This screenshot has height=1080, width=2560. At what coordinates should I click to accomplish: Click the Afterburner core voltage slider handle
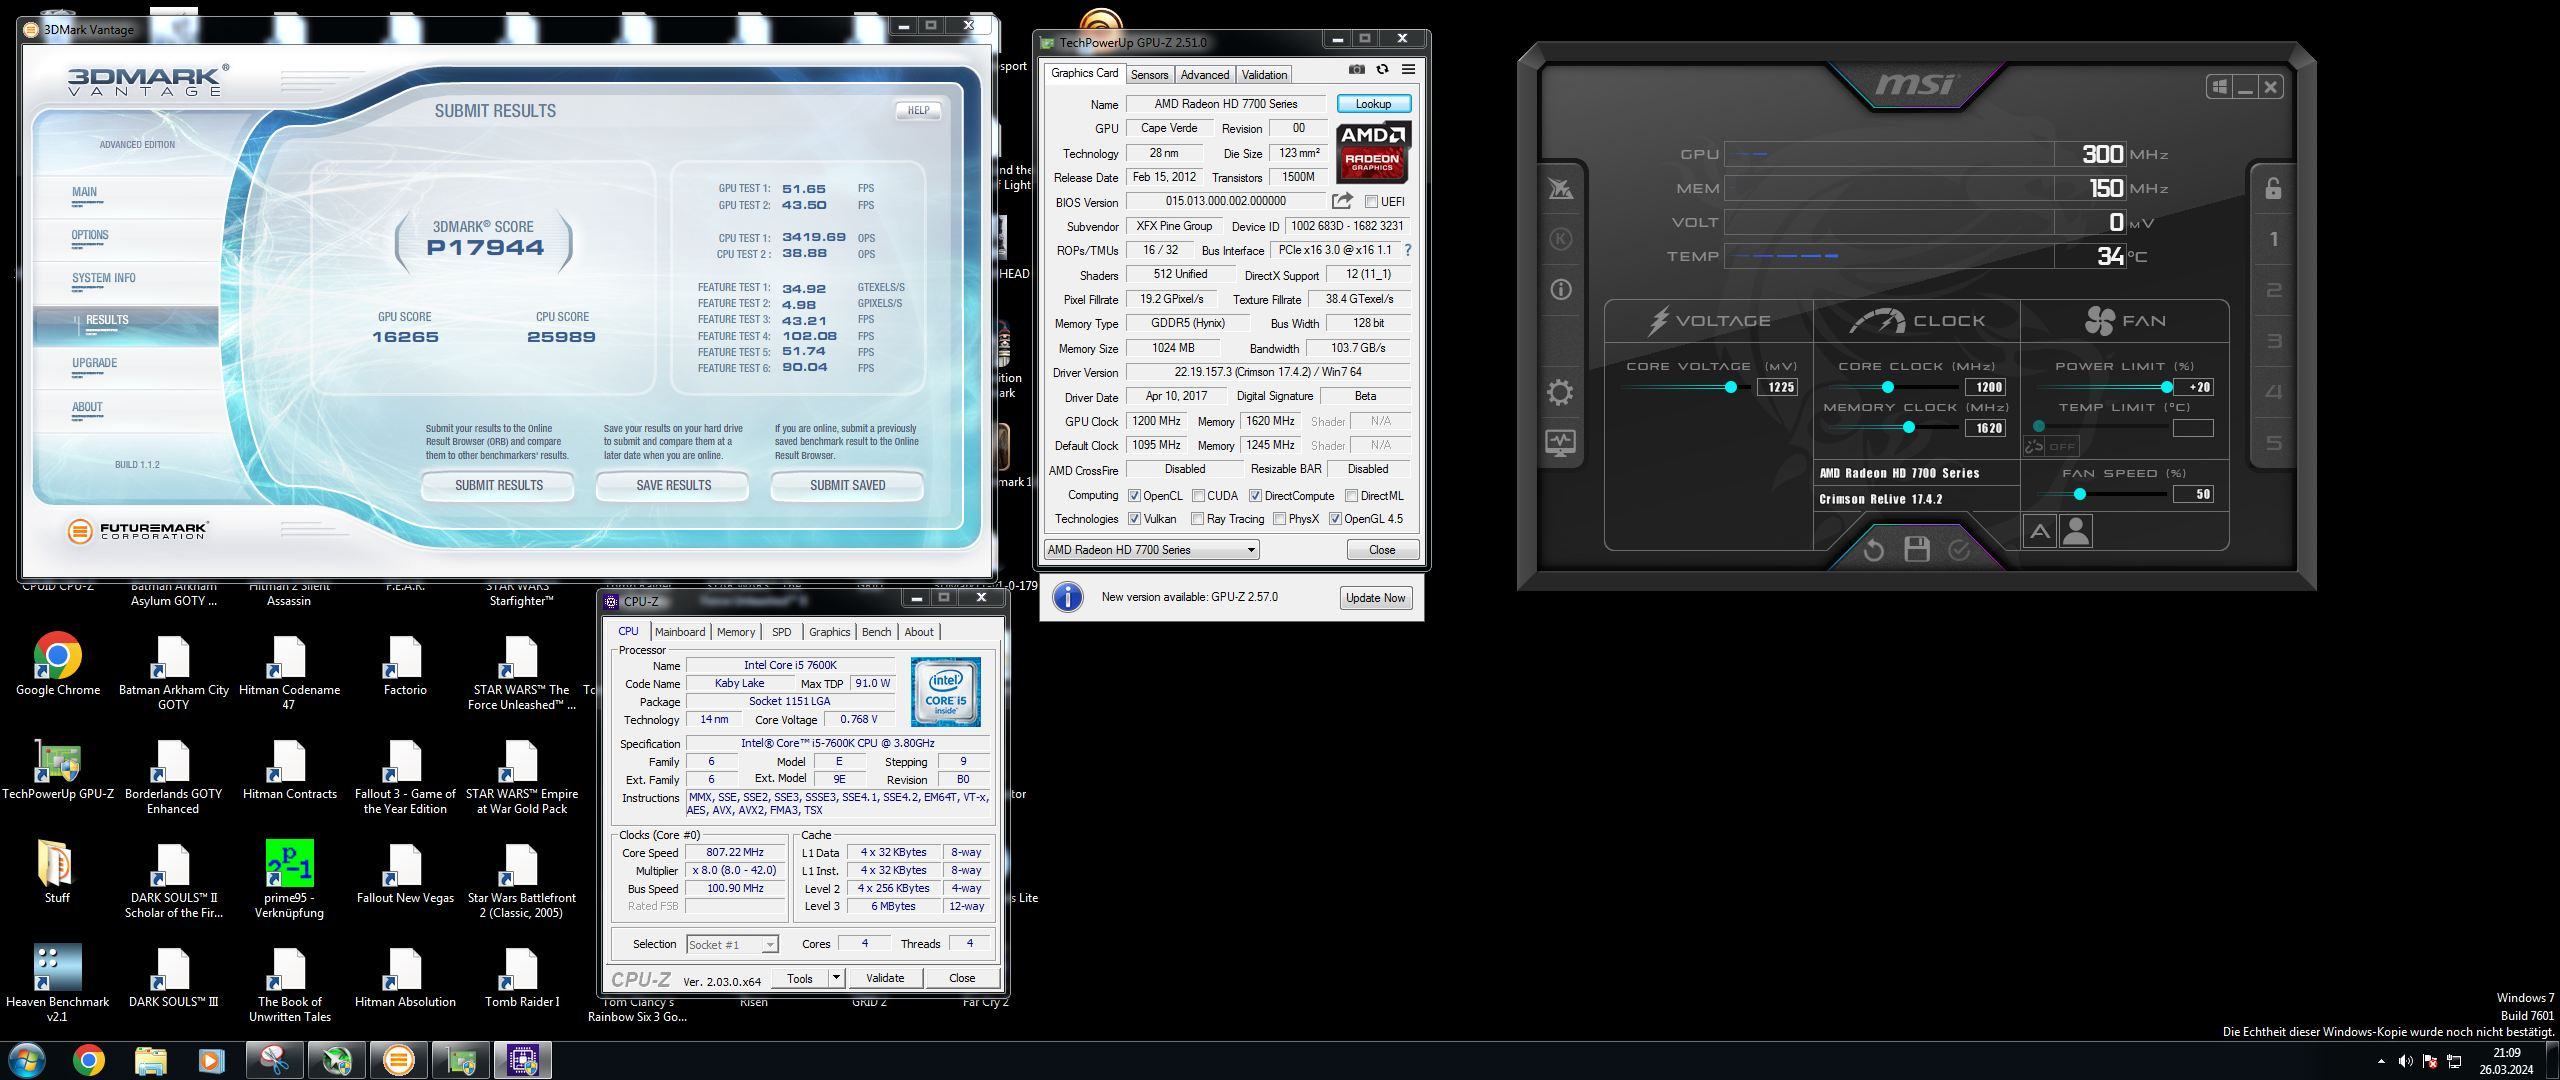tap(1730, 387)
